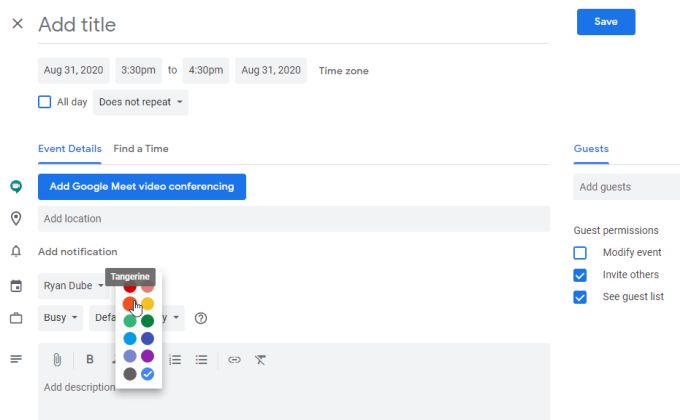680x420 pixels.
Task: Switch to the Find a Time tab
Action: 141,149
